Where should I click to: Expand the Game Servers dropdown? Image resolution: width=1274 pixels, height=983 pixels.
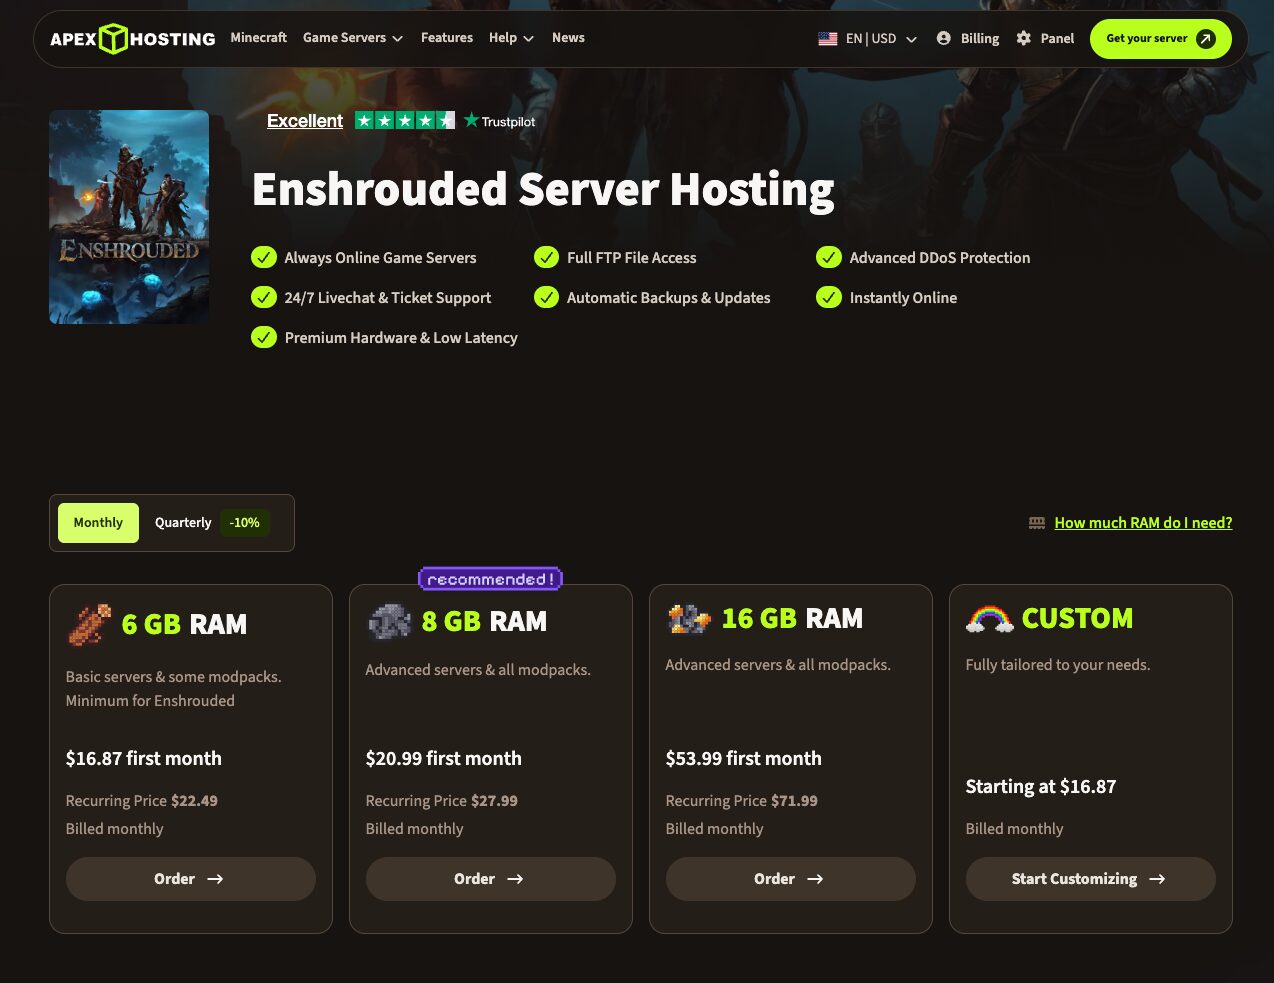[353, 38]
